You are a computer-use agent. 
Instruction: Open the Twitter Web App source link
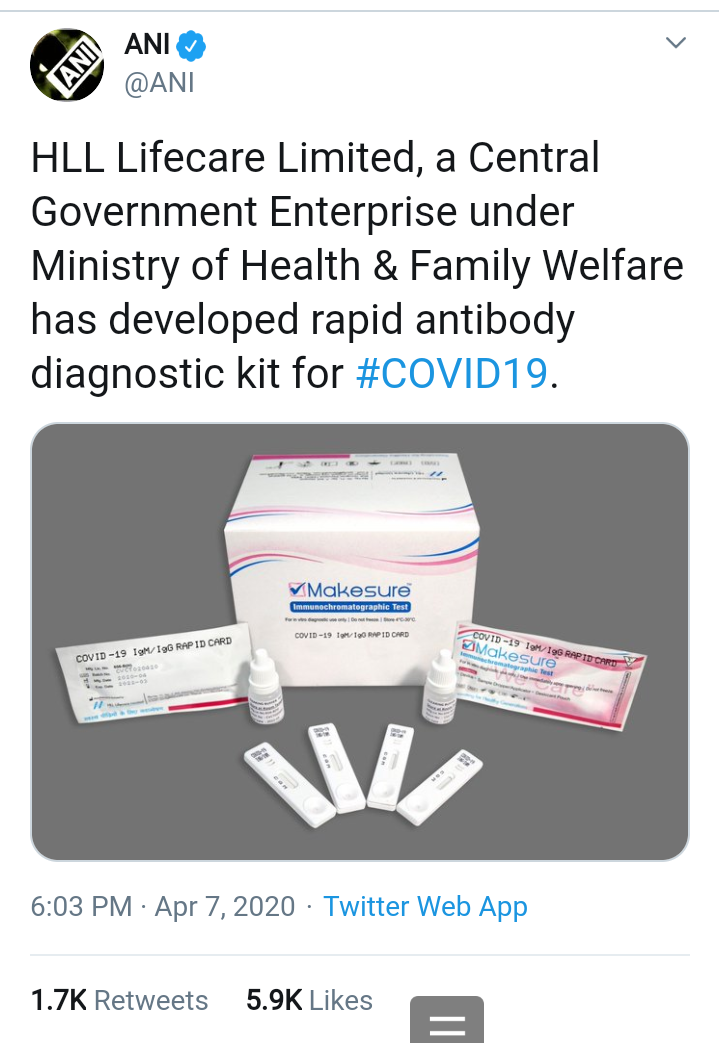coord(426,907)
